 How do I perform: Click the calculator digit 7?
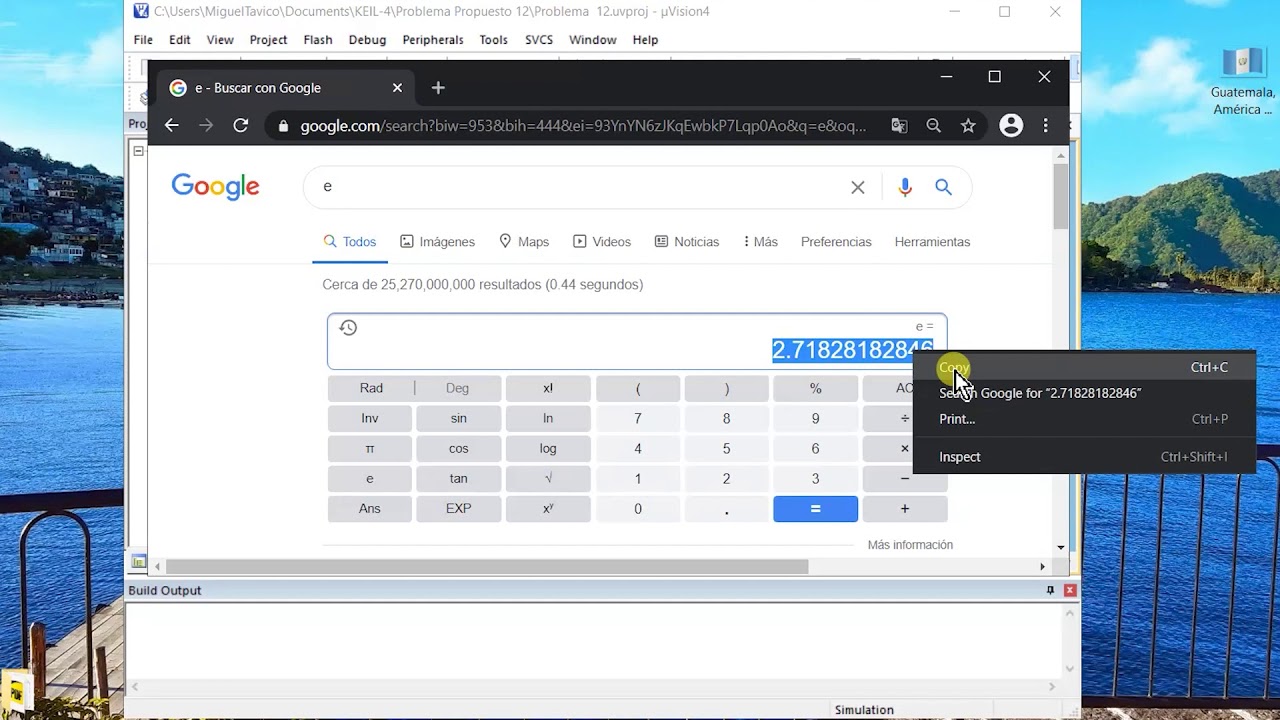tap(638, 418)
